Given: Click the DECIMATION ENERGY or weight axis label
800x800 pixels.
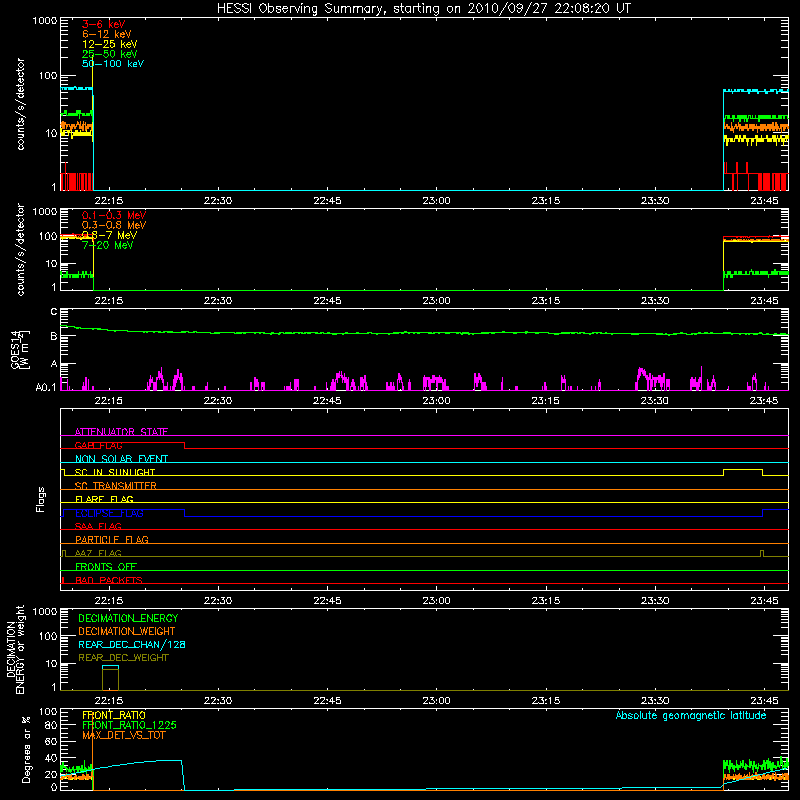Looking at the screenshot, I should tap(15, 649).
